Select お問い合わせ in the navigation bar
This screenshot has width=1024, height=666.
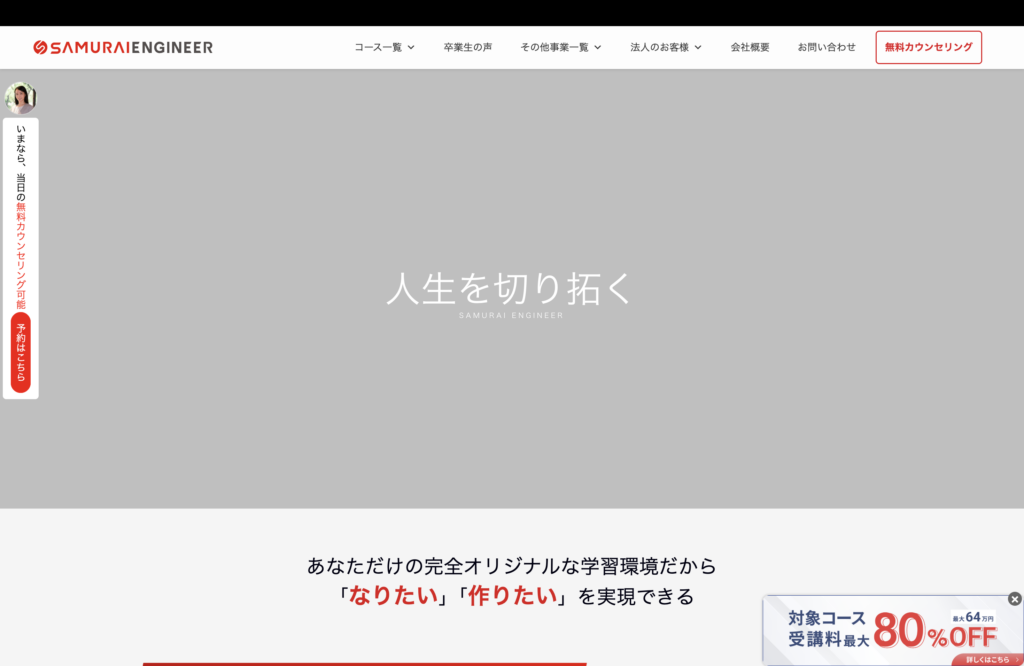click(826, 47)
